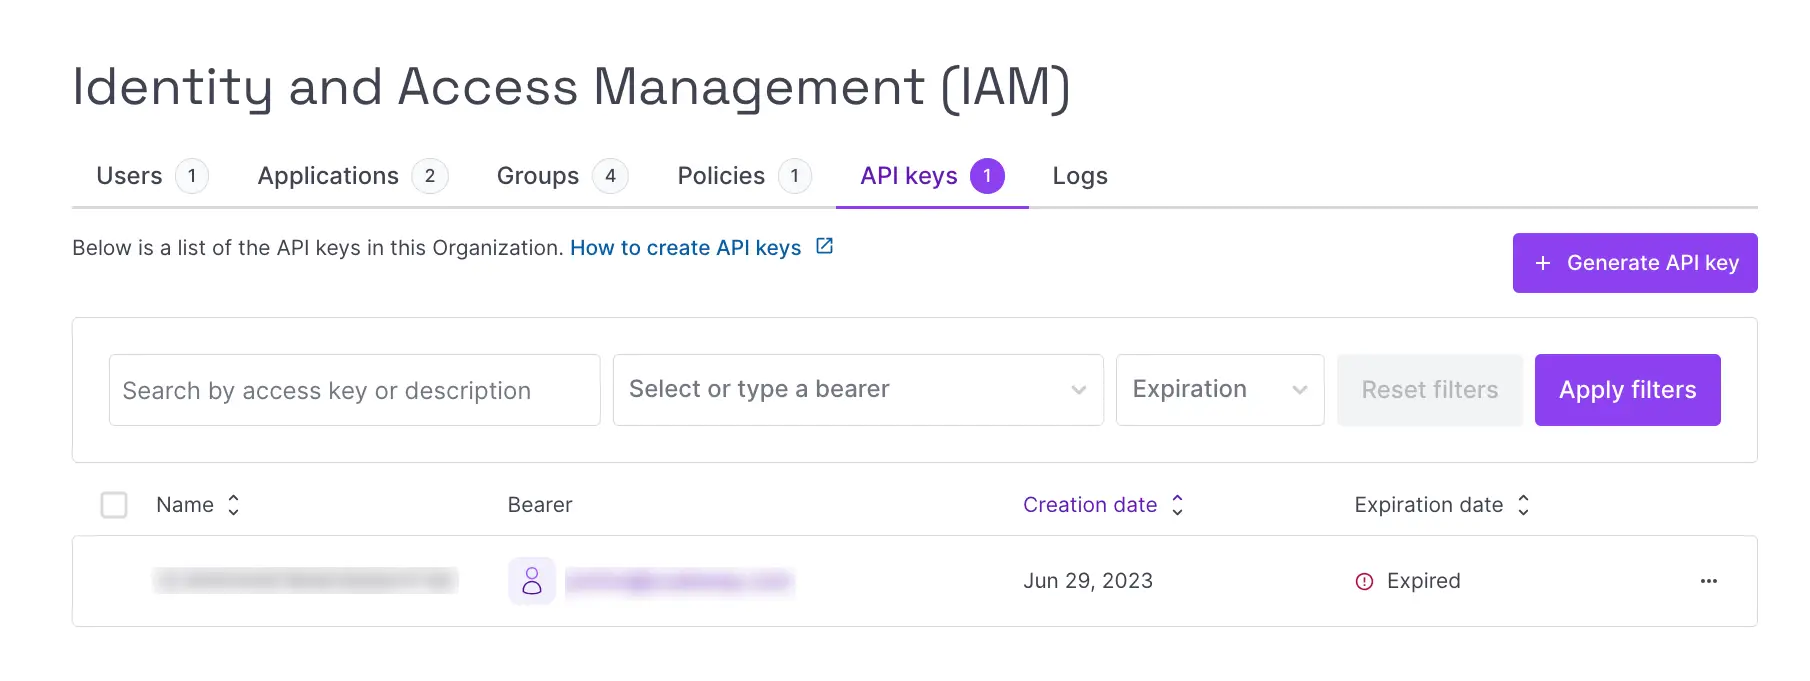Open the Logs tab
Image resolution: width=1810 pixels, height=681 pixels.
pos(1079,176)
